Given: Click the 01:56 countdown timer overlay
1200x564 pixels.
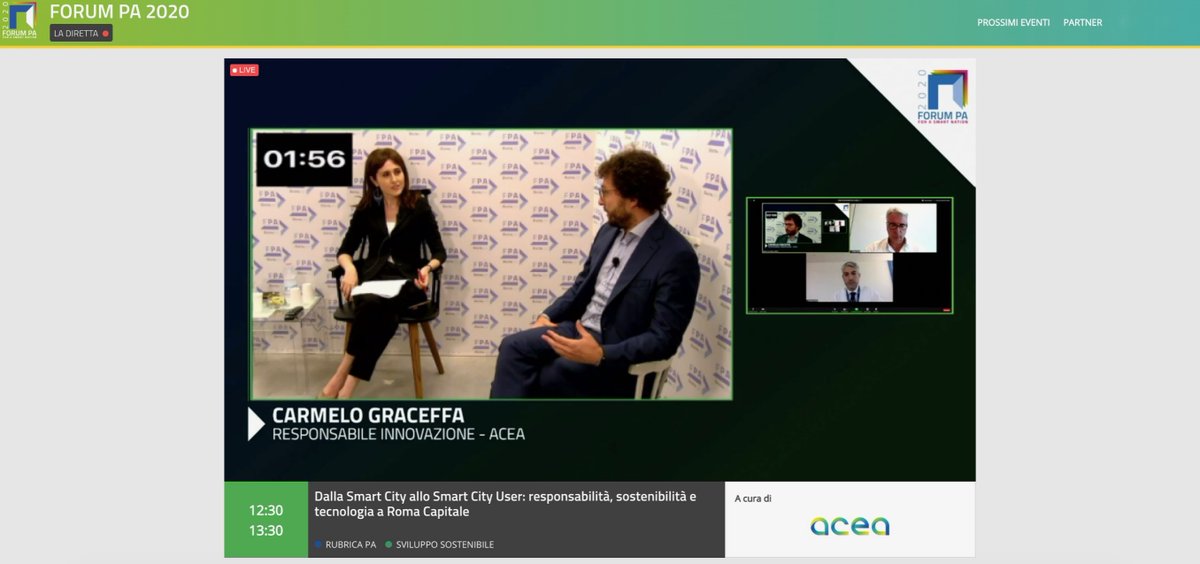Looking at the screenshot, I should point(305,159).
